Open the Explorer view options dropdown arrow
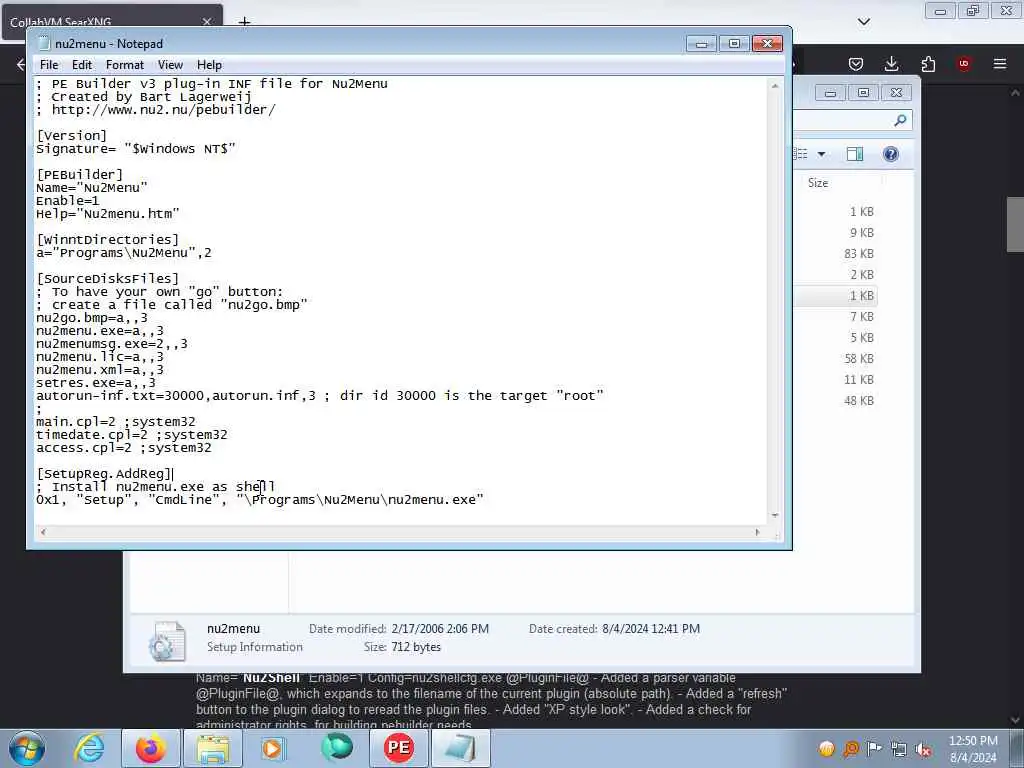 point(822,154)
